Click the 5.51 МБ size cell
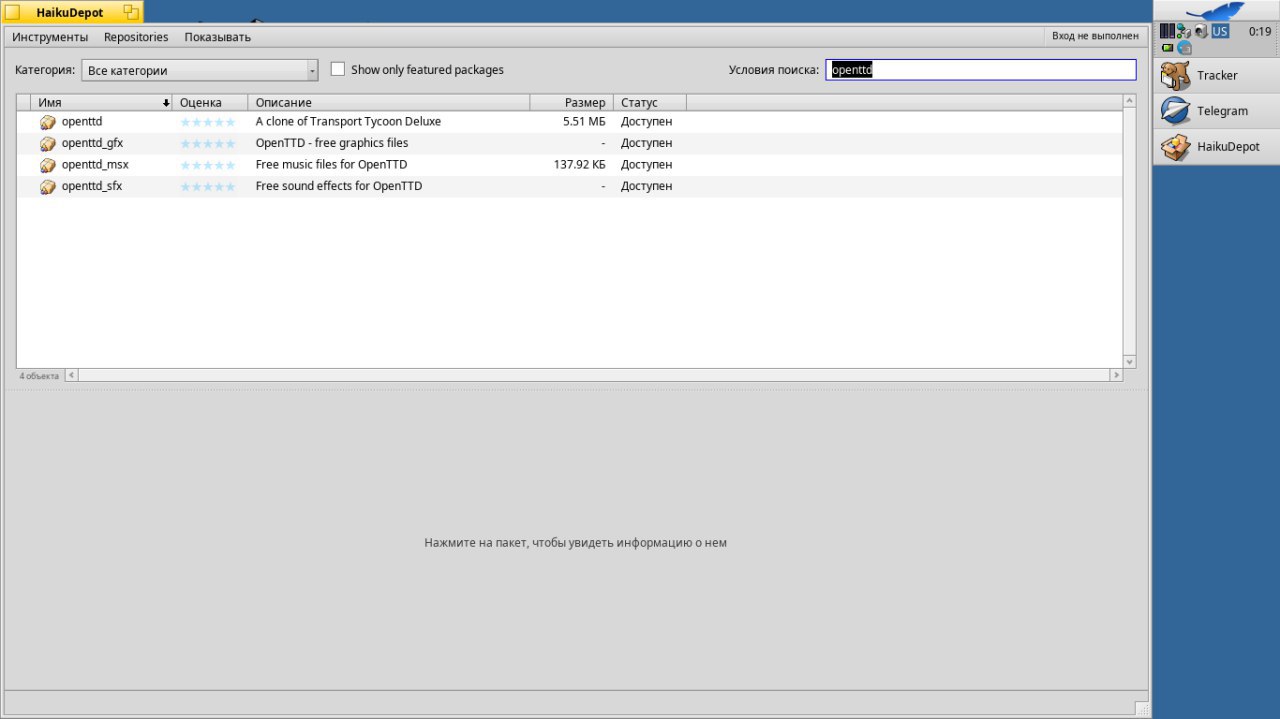 click(584, 122)
